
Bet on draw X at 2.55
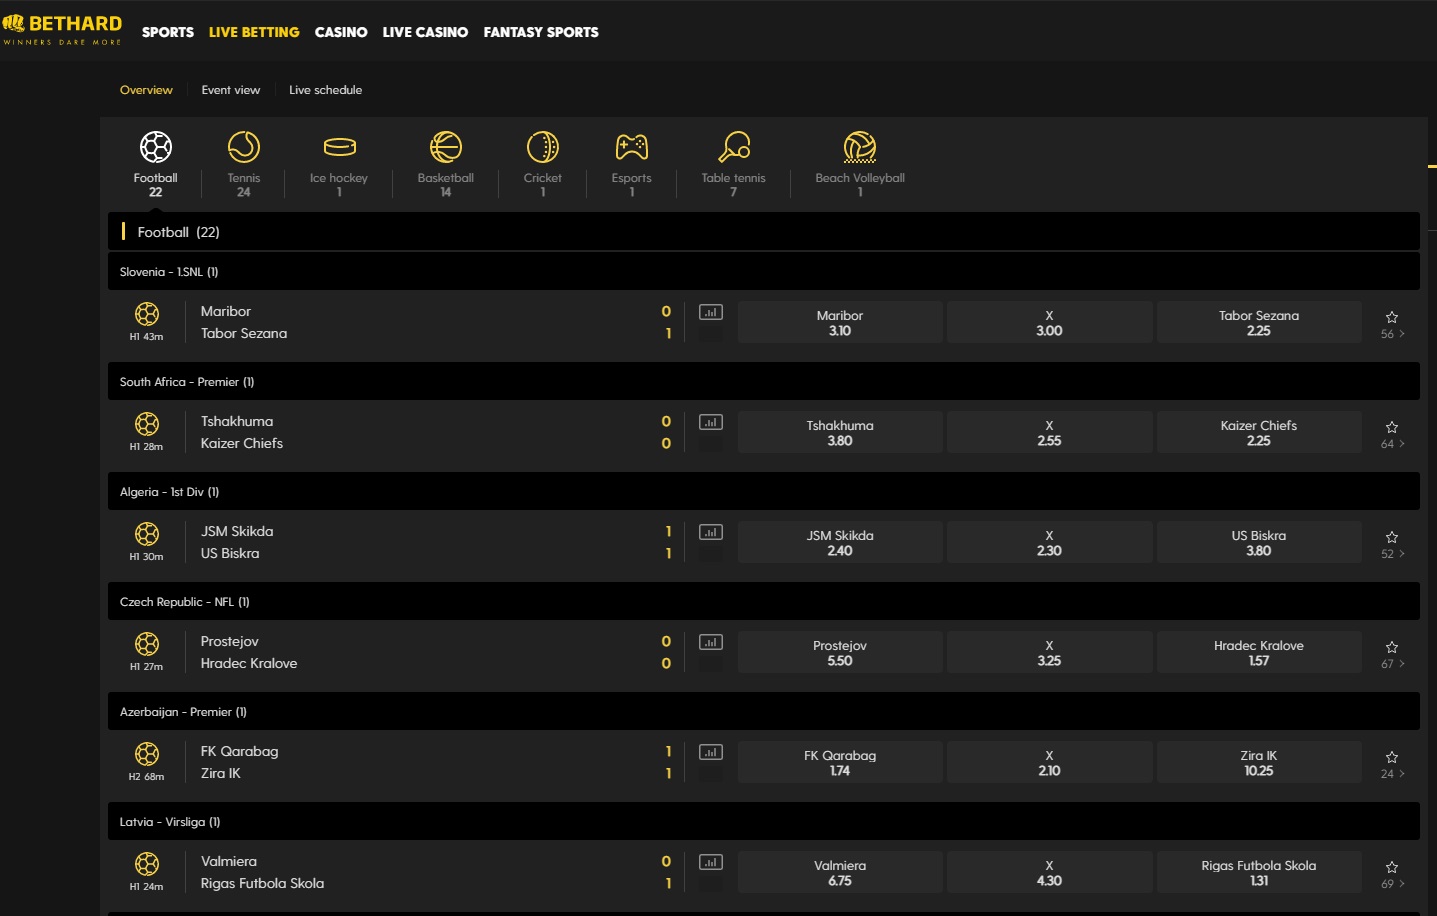[1049, 432]
